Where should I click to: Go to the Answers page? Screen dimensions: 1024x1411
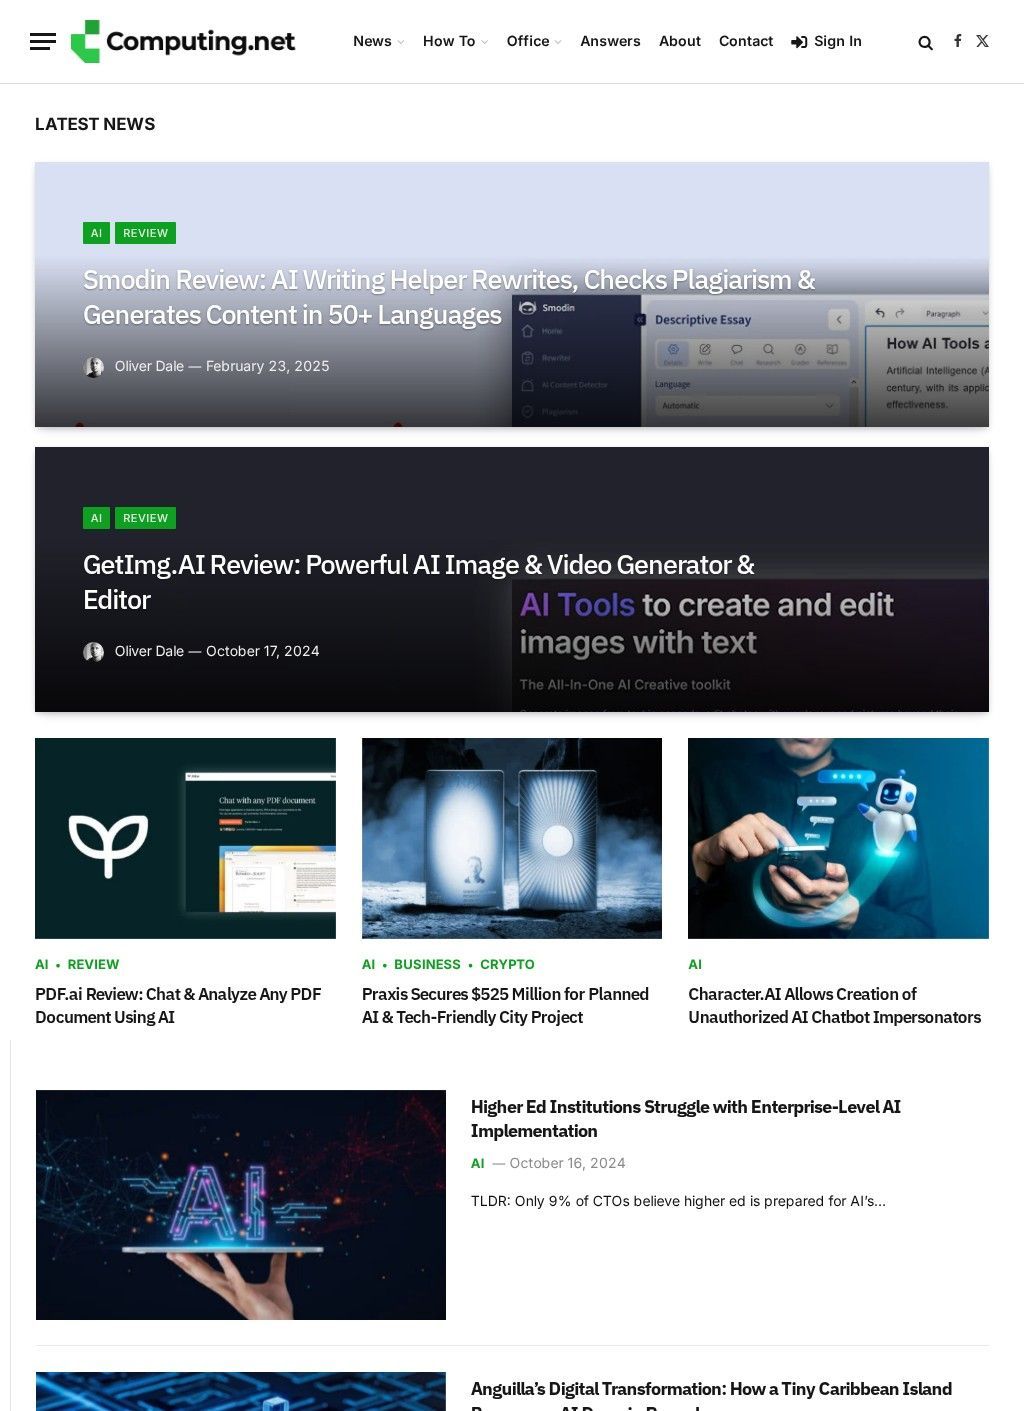point(610,41)
